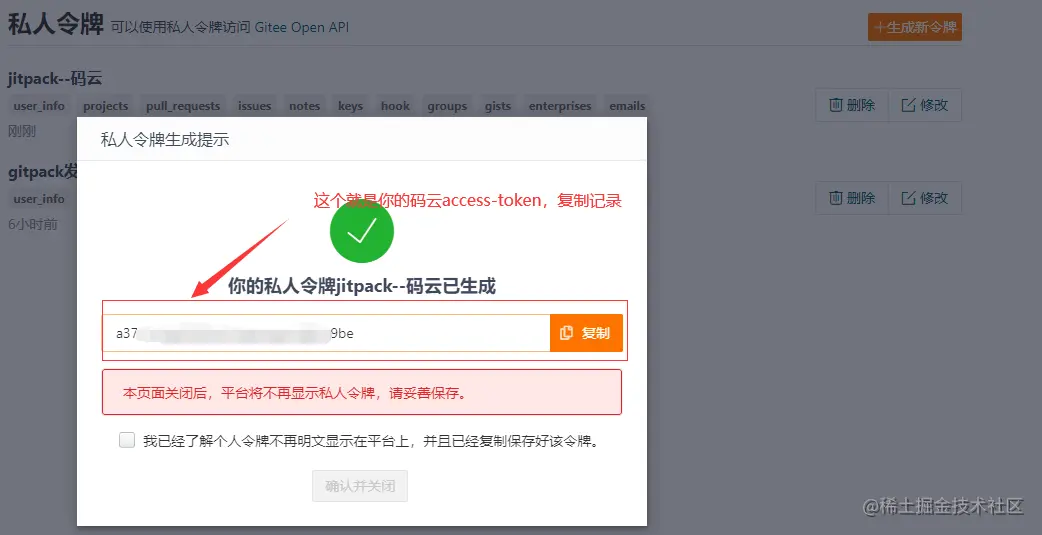1042x535 pixels.
Task: Click the orange 复制 button text
Action: pyautogui.click(x=595, y=333)
